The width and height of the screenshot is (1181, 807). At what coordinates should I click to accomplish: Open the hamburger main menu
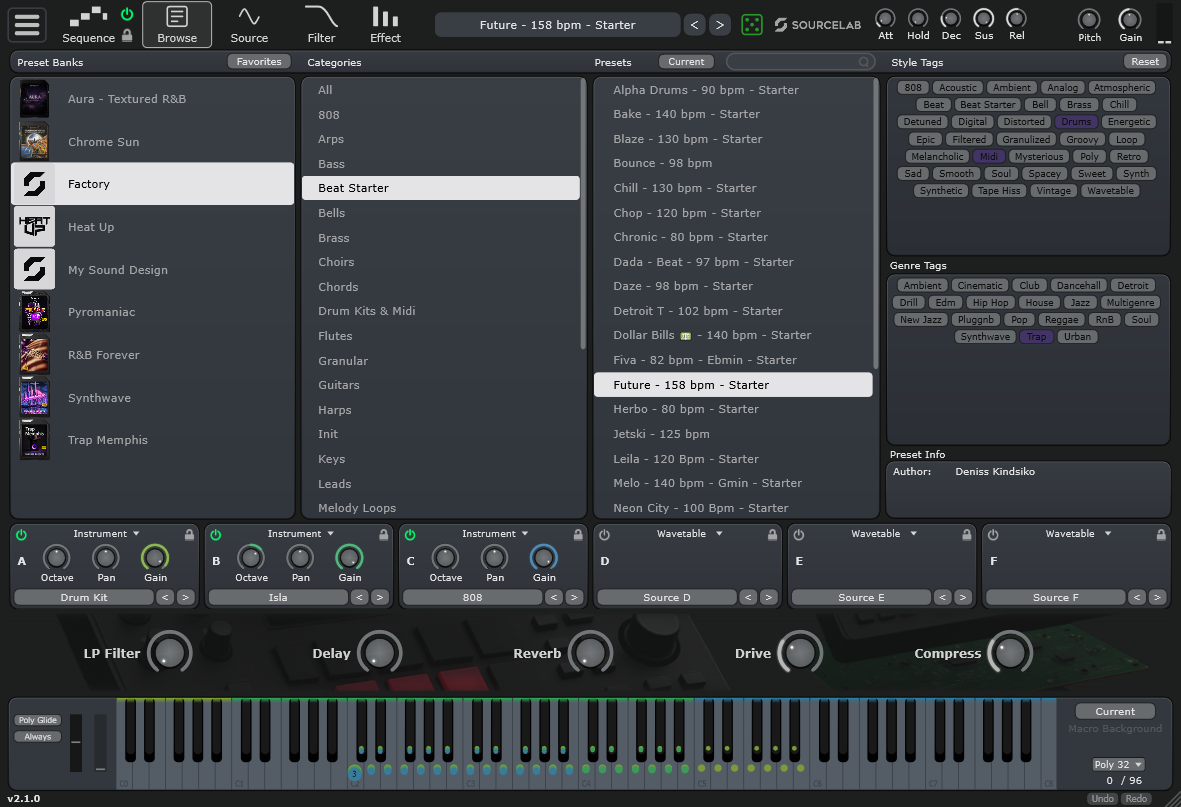27,25
